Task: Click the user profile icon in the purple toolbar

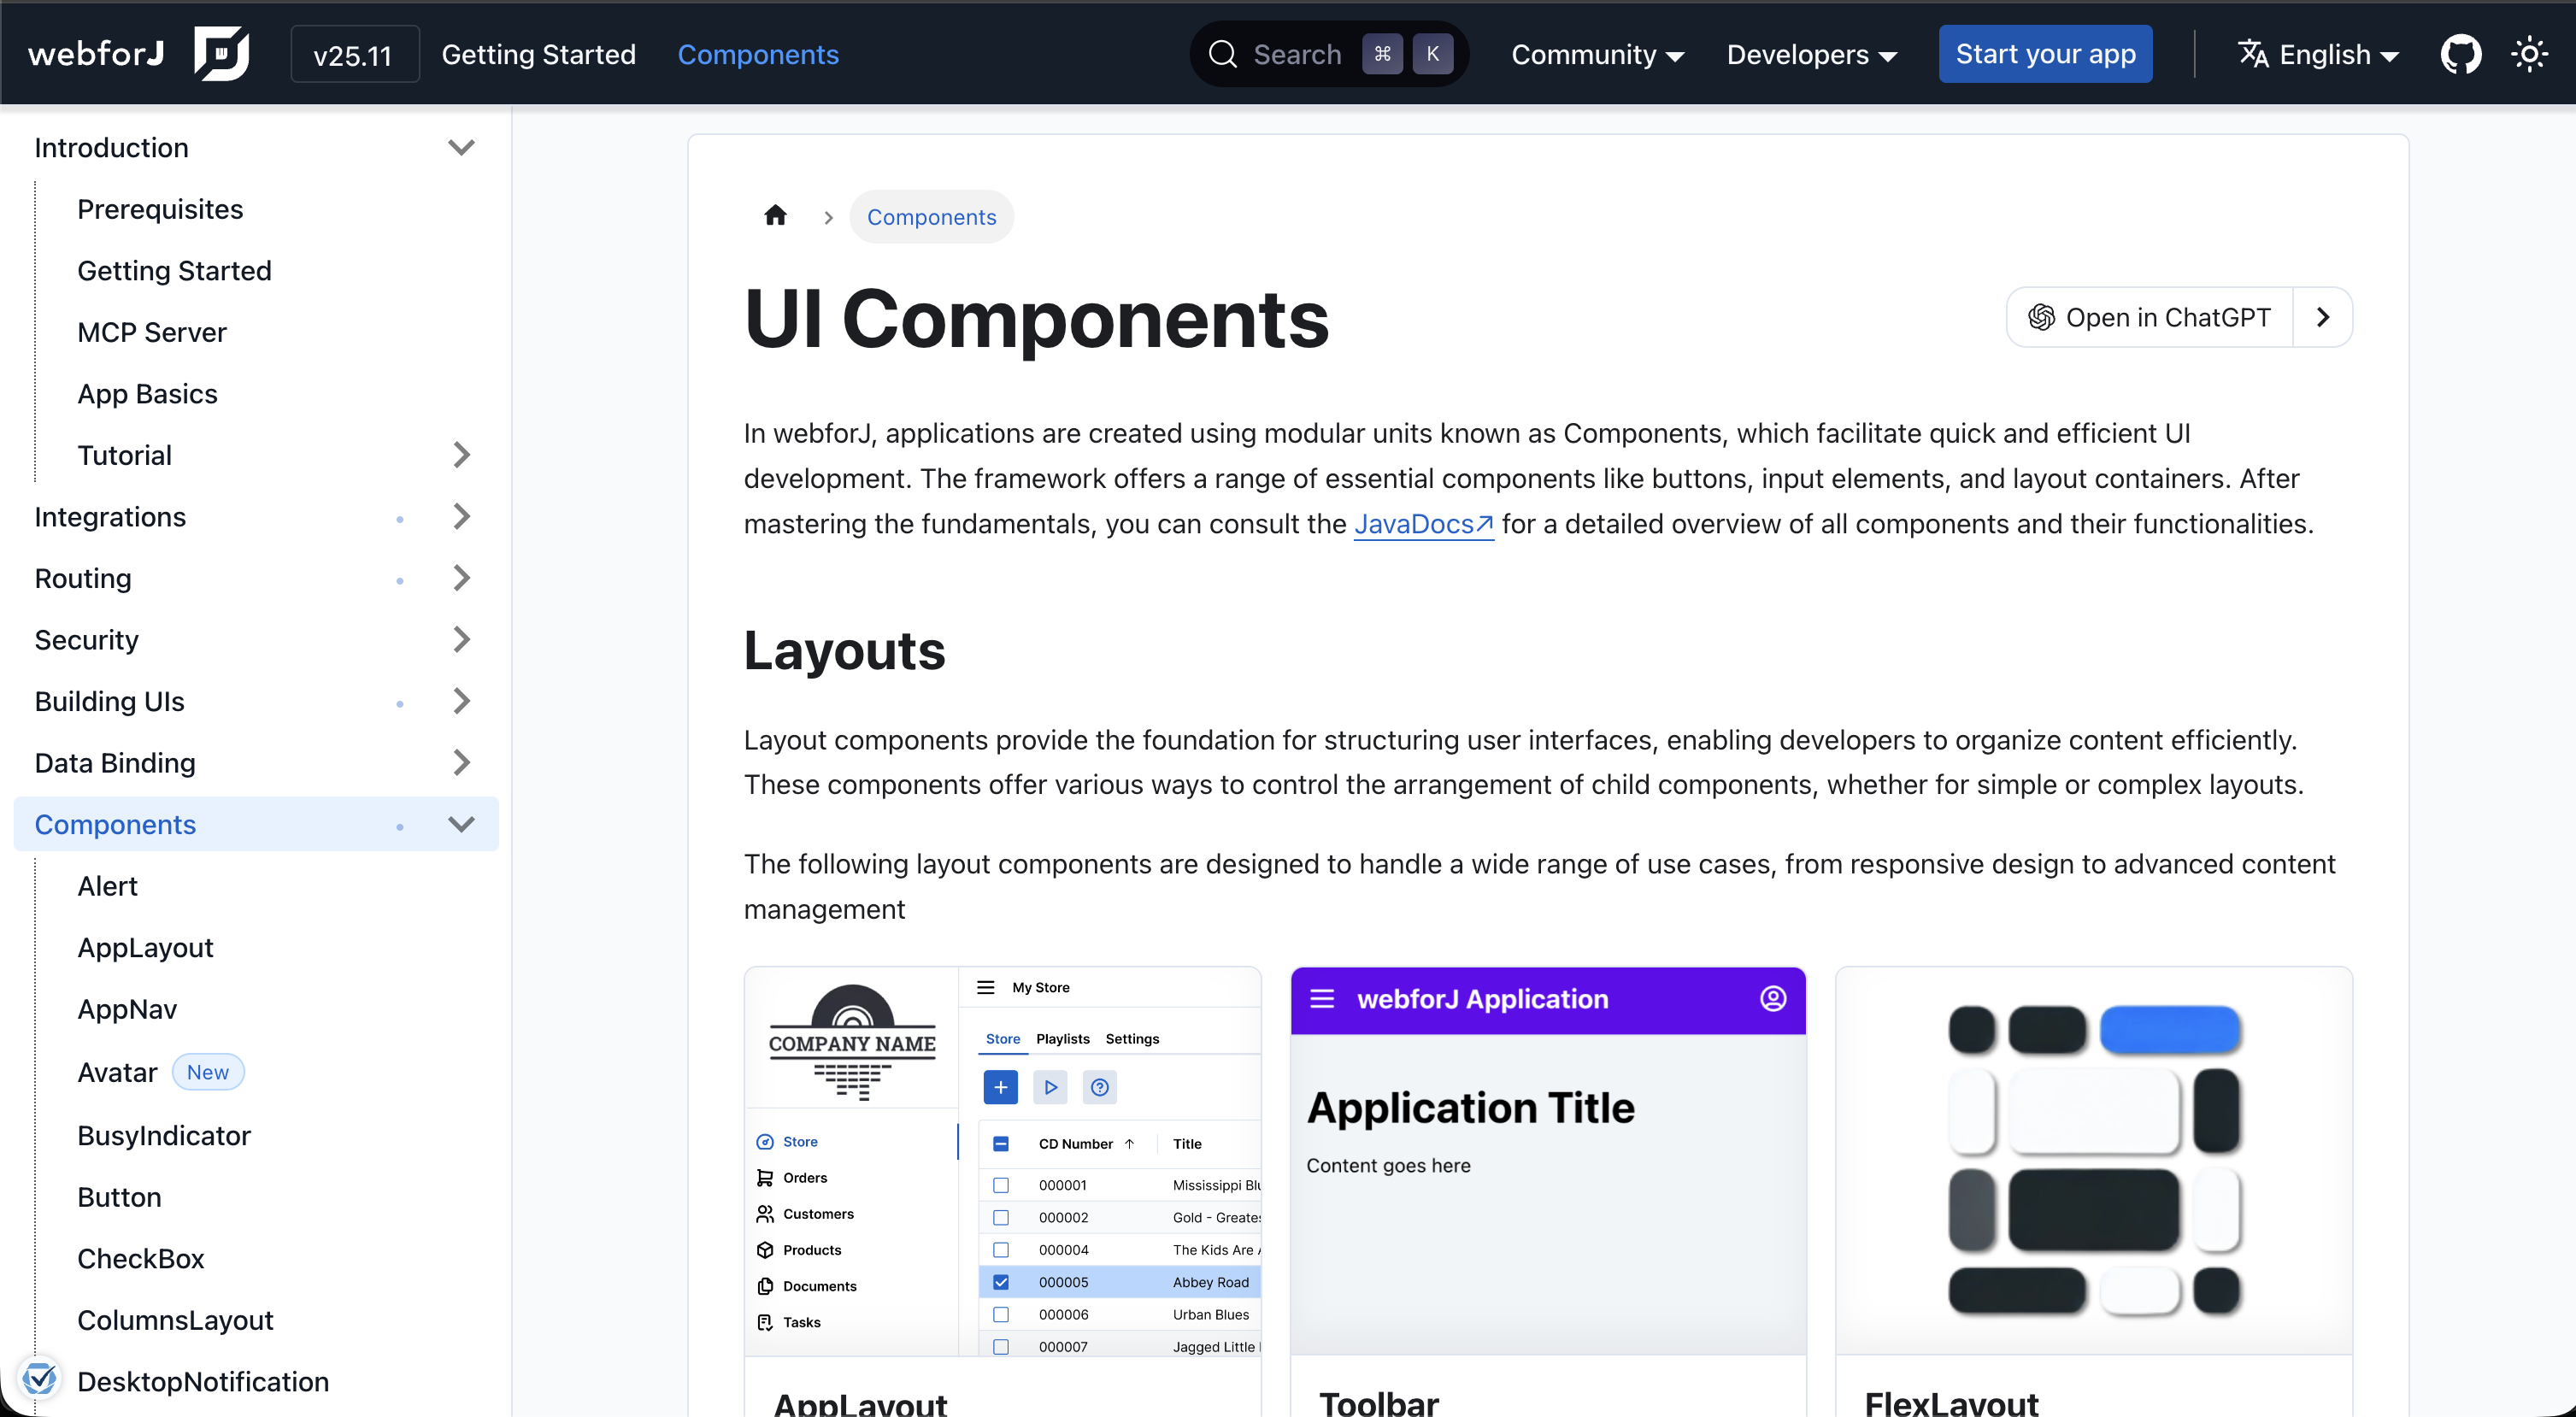Action: click(1773, 999)
